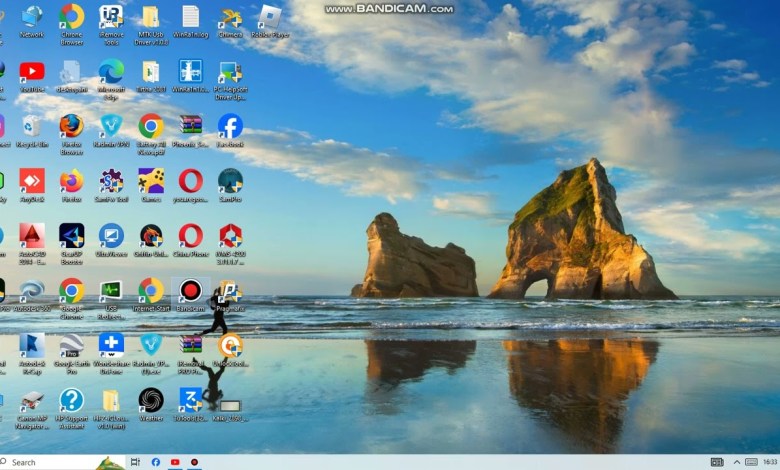This screenshot has height=470, width=780.
Task: Launch Microsoft Edge from the desktop
Action: point(111,72)
